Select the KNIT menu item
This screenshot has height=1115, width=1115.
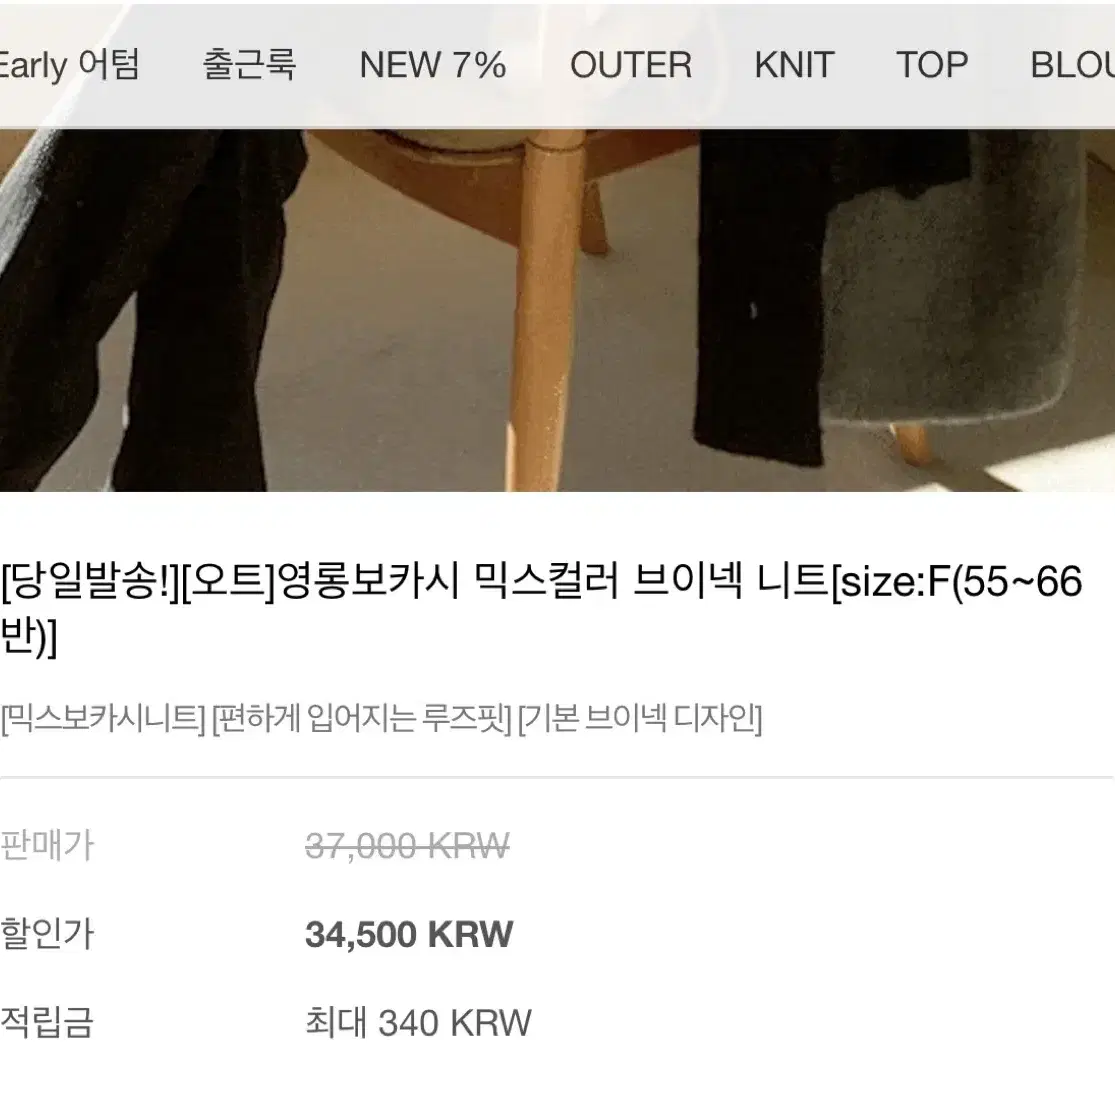794,65
